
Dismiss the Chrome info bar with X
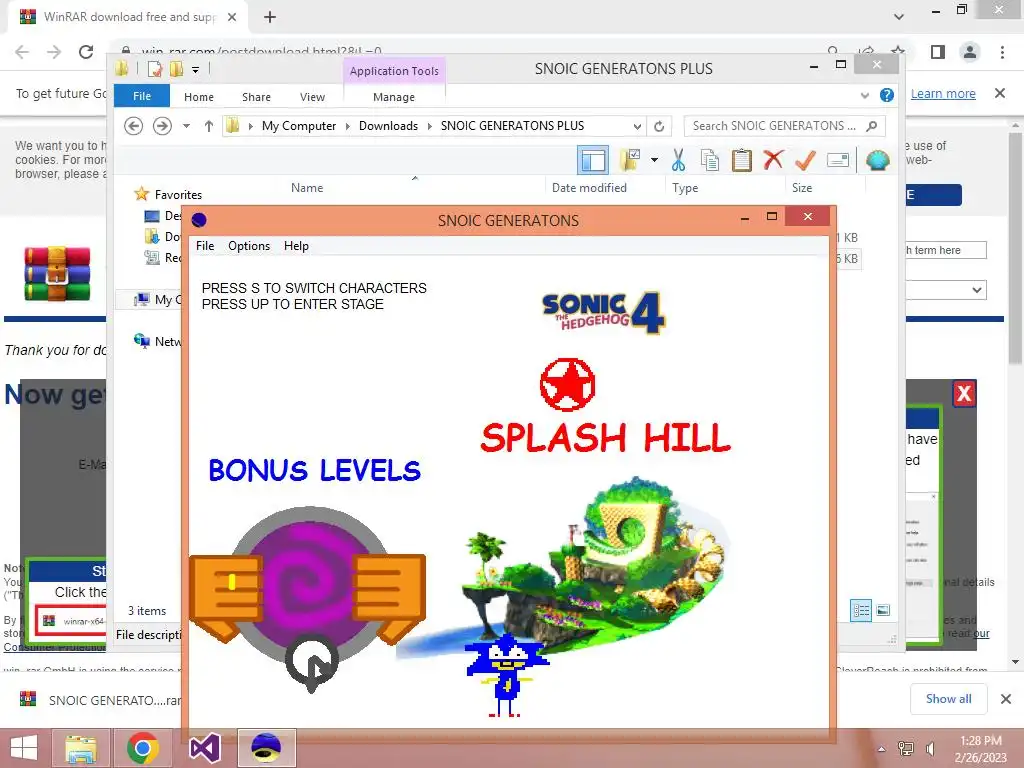tap(1000, 93)
